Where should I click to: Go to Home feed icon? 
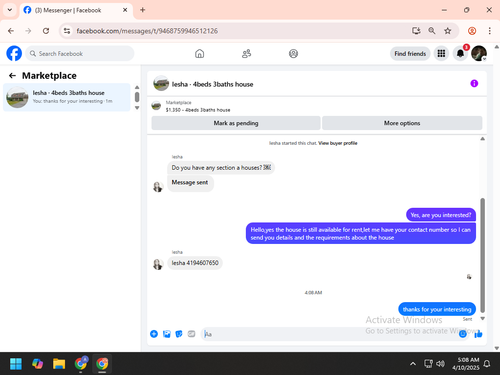pyautogui.click(x=199, y=53)
